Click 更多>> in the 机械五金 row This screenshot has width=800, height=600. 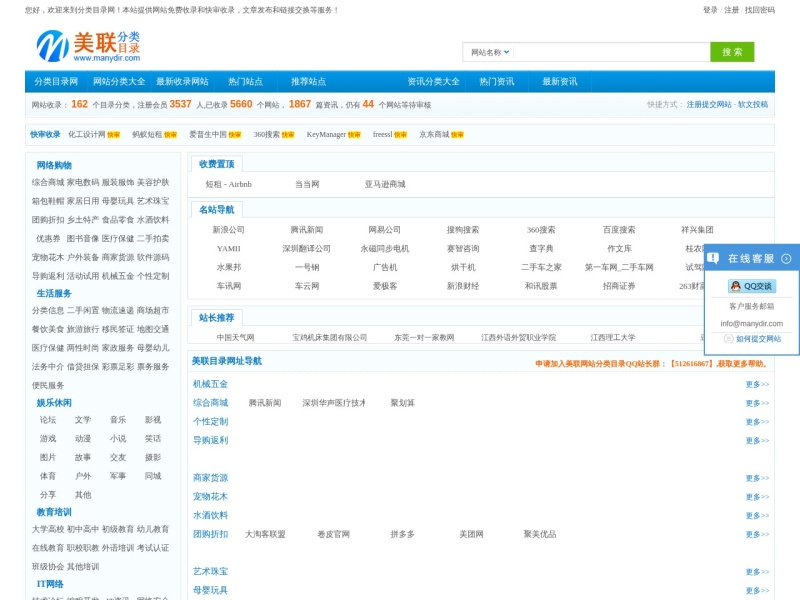[x=757, y=385]
